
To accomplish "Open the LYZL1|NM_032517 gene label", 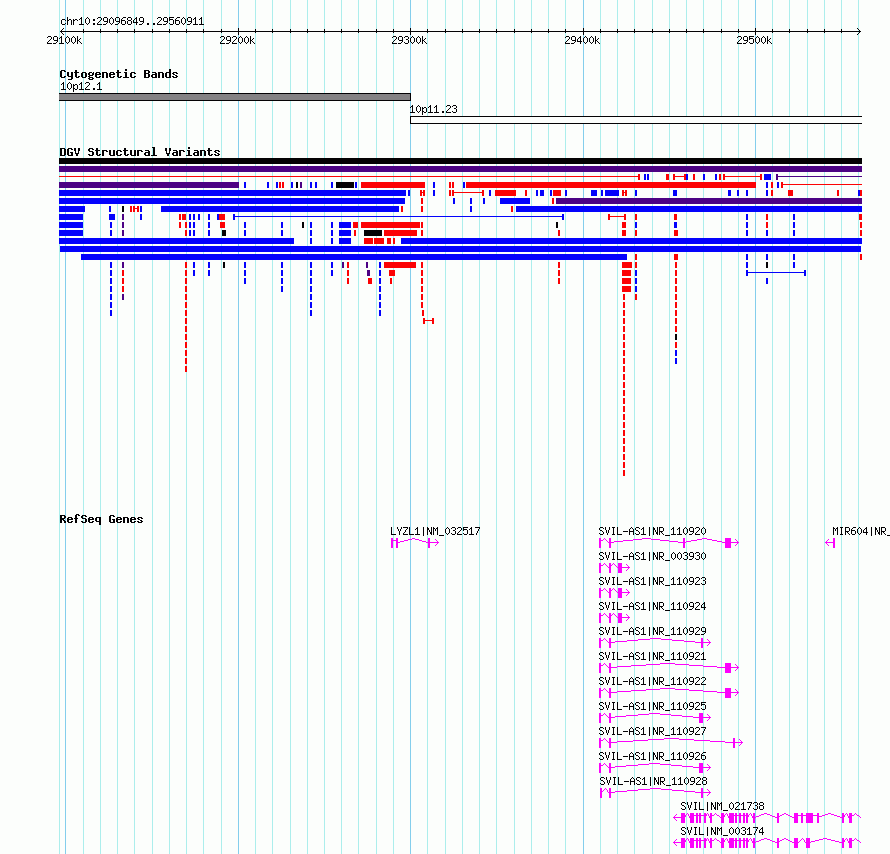I will pyautogui.click(x=435, y=531).
